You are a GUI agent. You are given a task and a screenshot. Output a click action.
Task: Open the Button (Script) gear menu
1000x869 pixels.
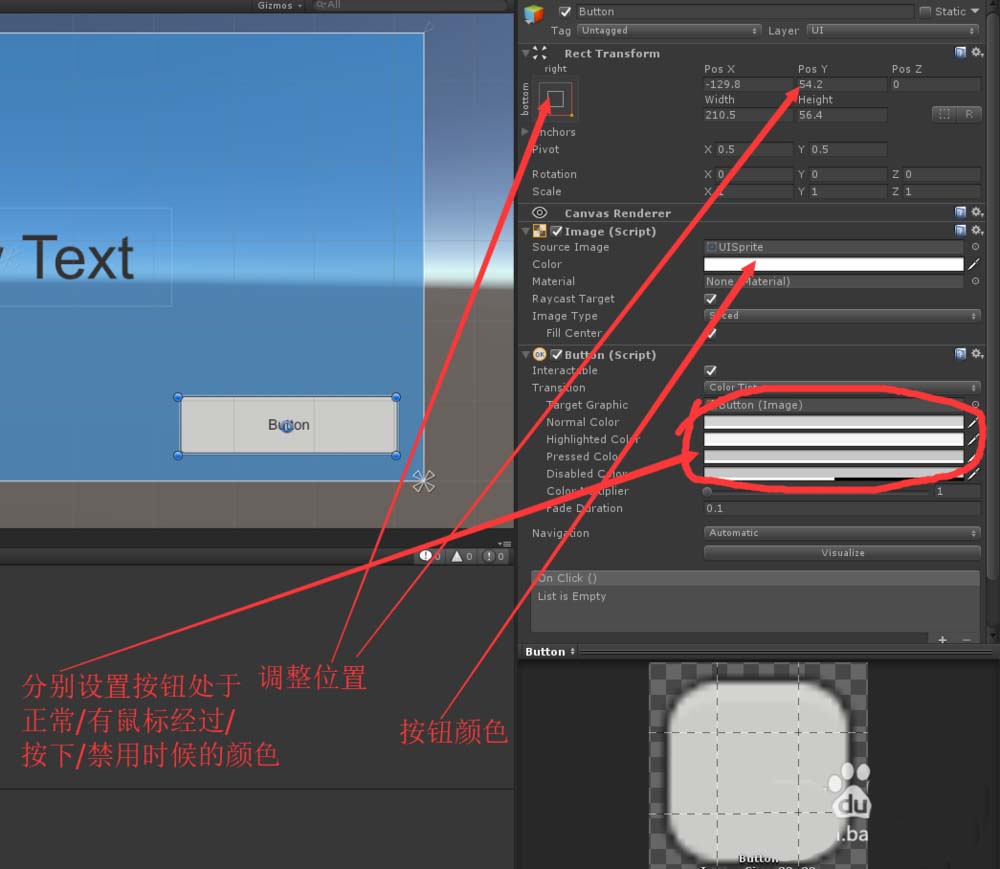976,354
